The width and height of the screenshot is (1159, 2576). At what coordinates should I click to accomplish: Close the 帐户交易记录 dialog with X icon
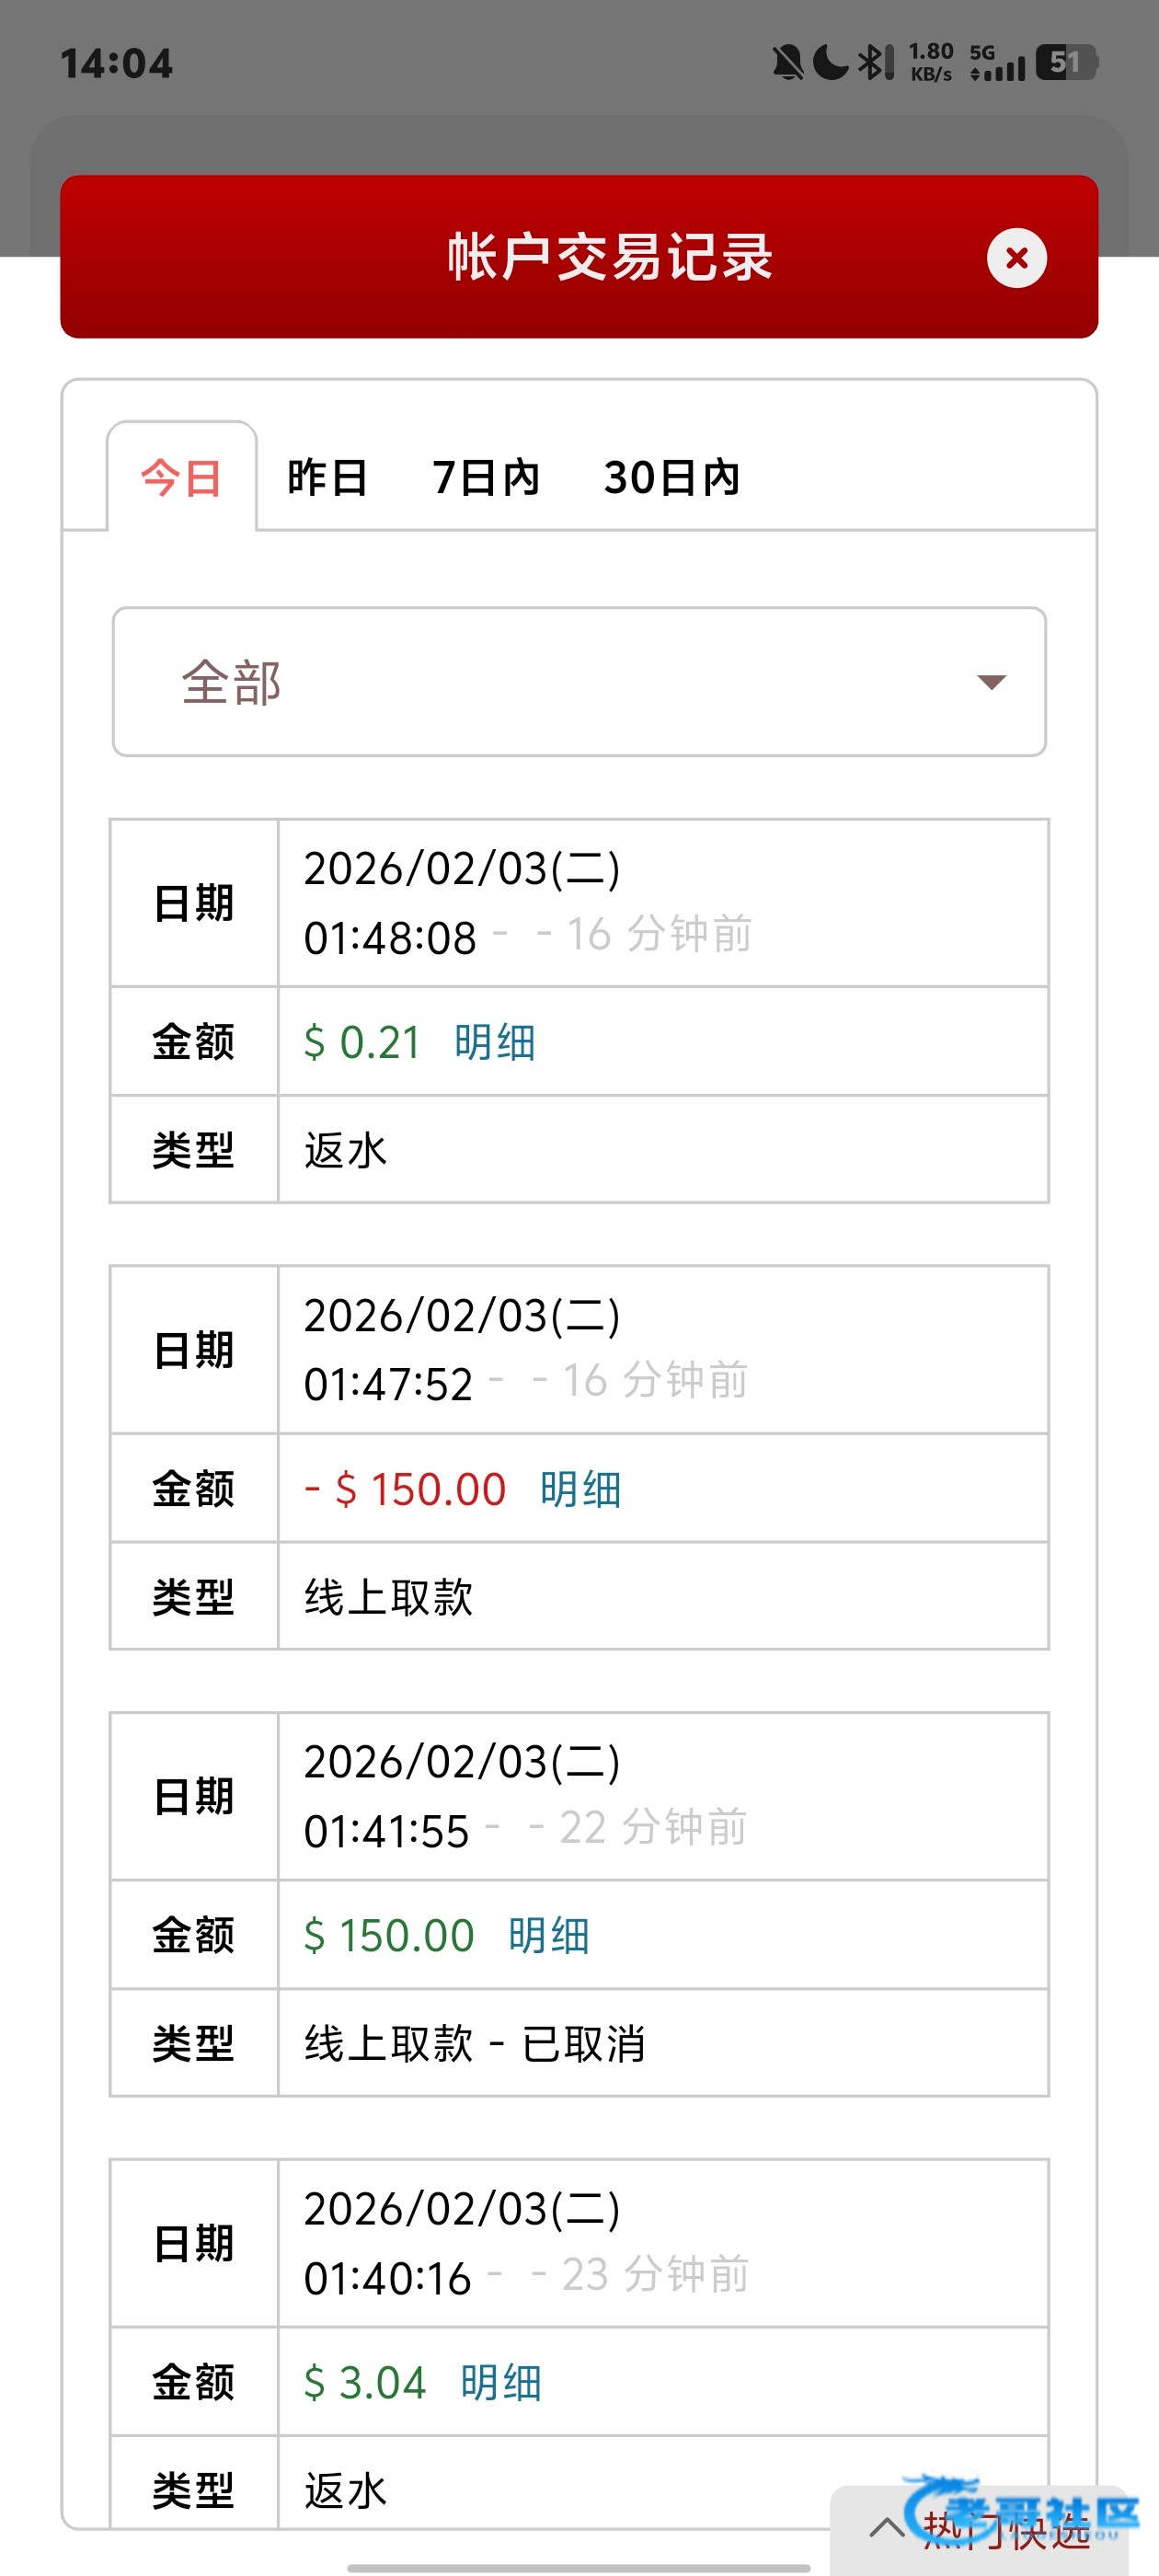(1016, 258)
